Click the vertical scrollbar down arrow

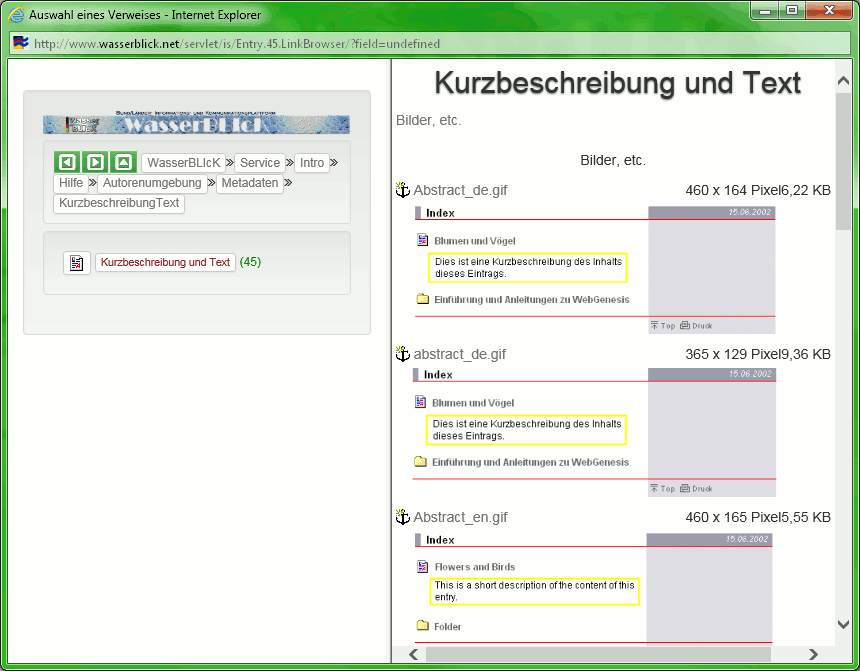tap(843, 624)
